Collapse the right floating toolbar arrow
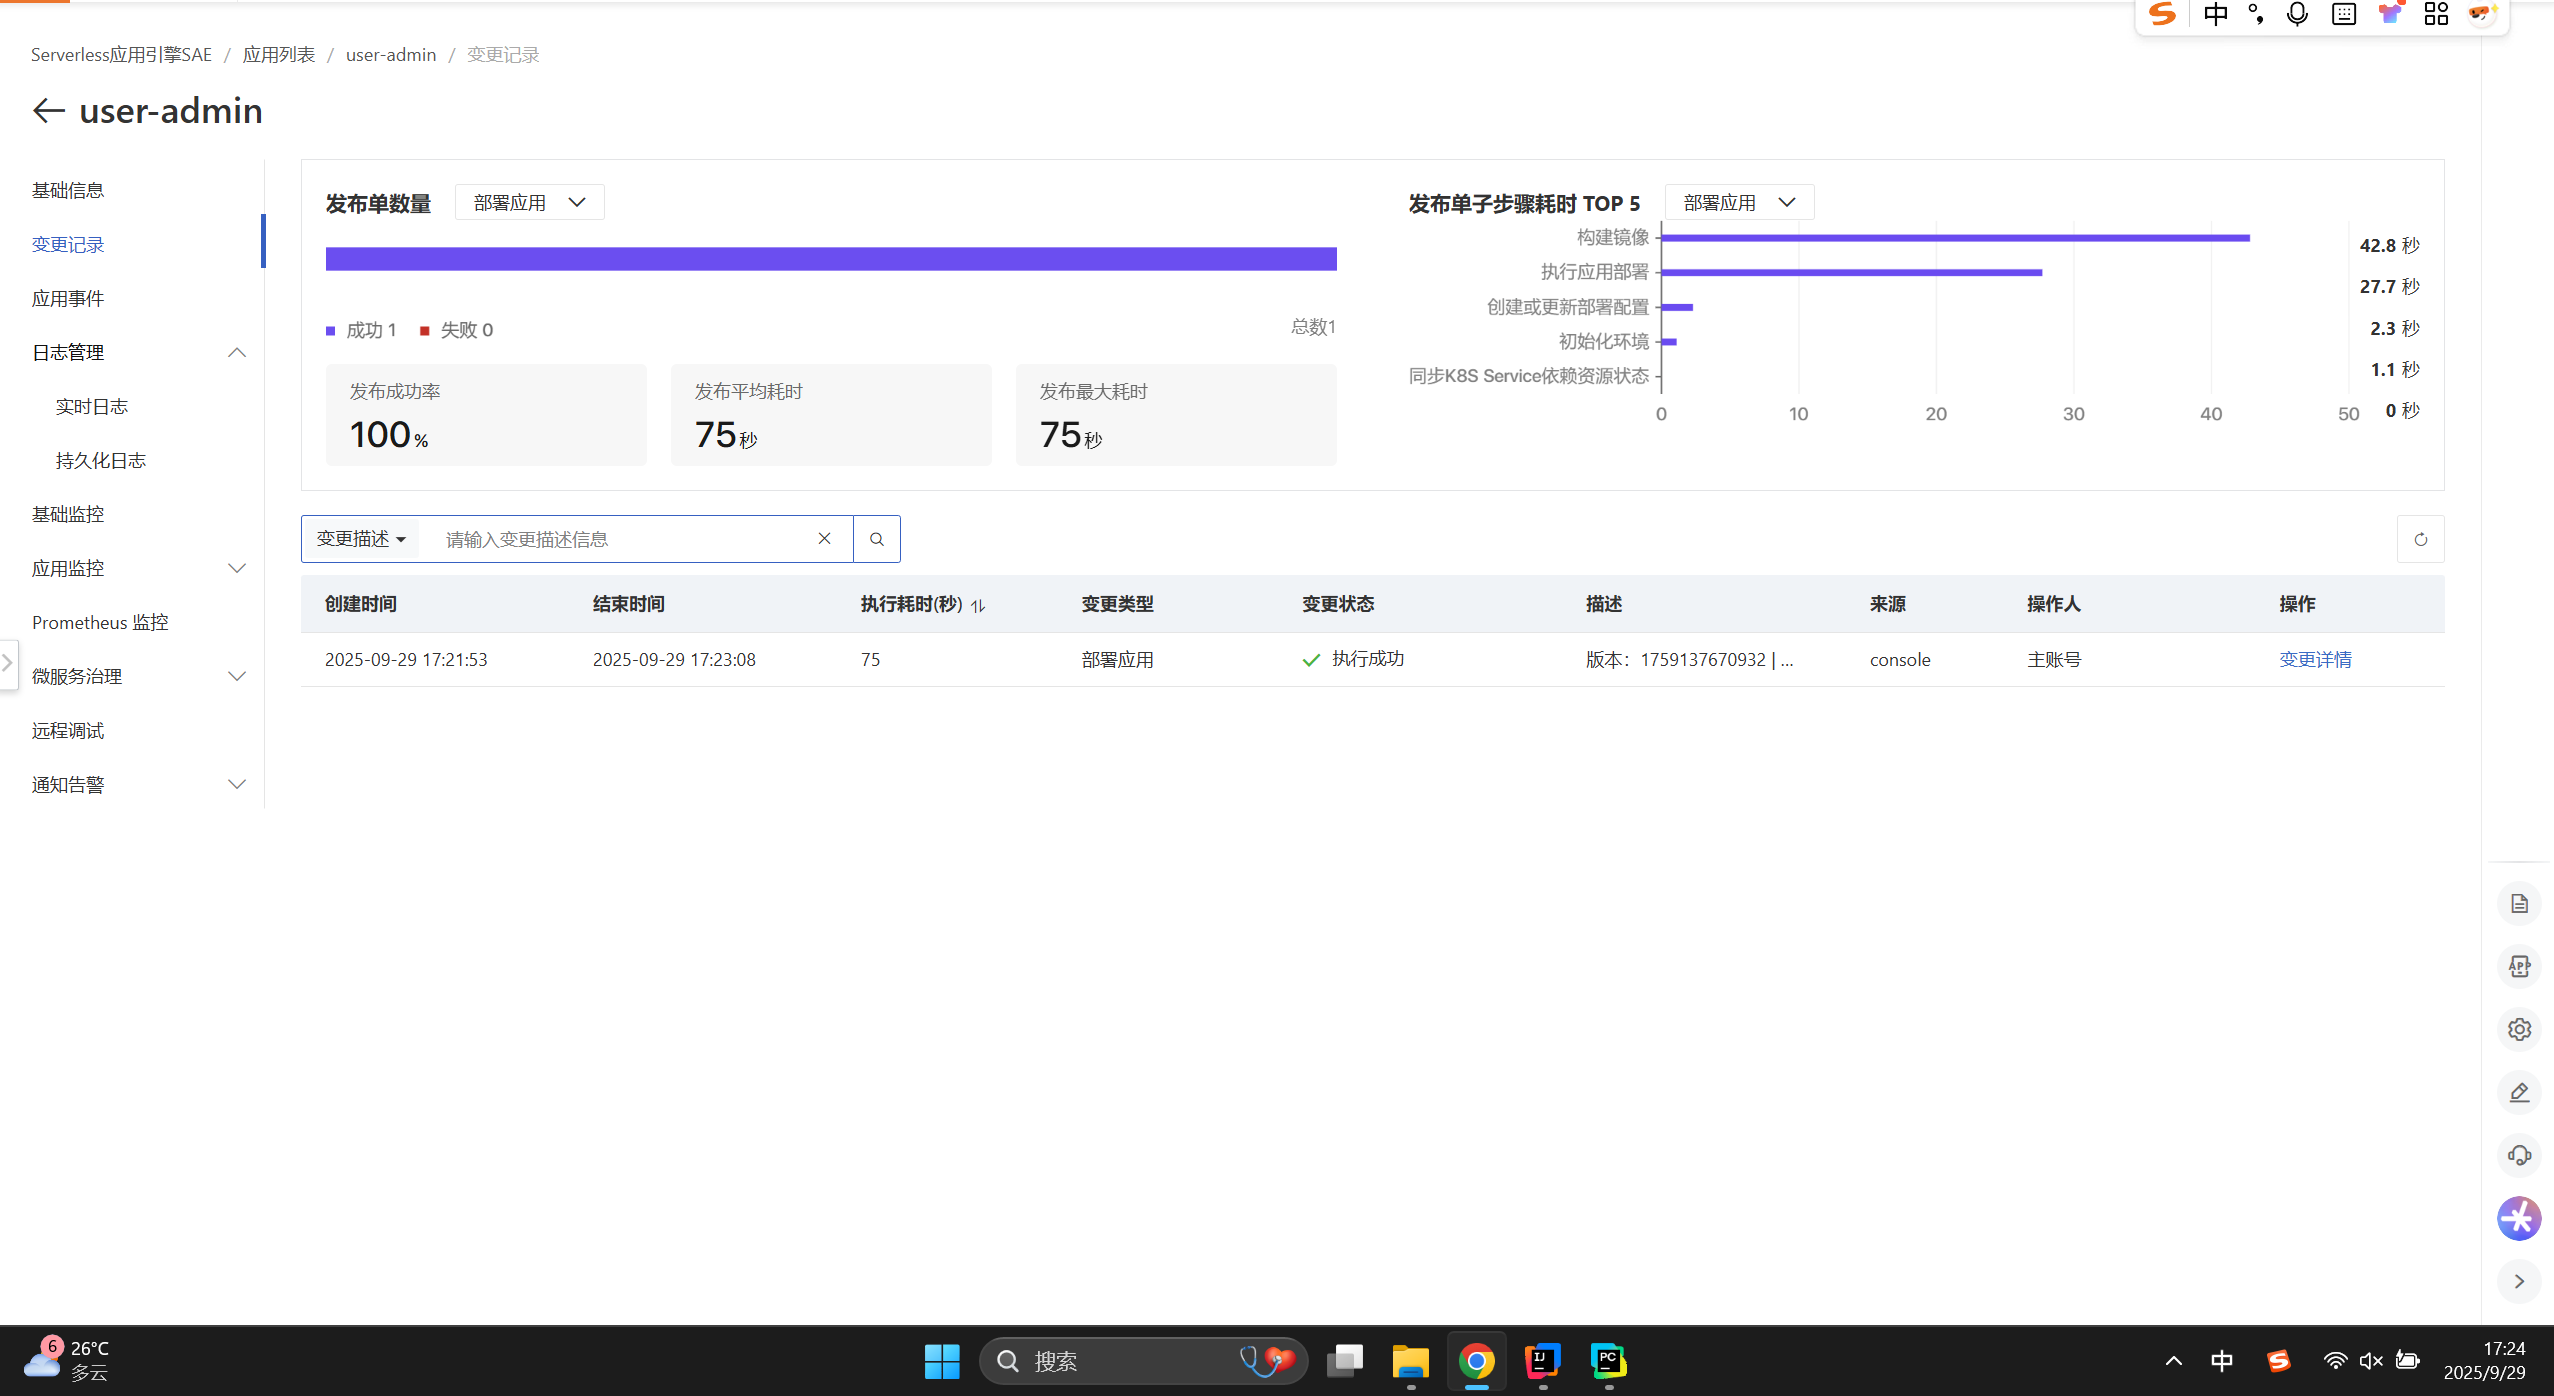The image size is (2554, 1396). (x=2519, y=1282)
